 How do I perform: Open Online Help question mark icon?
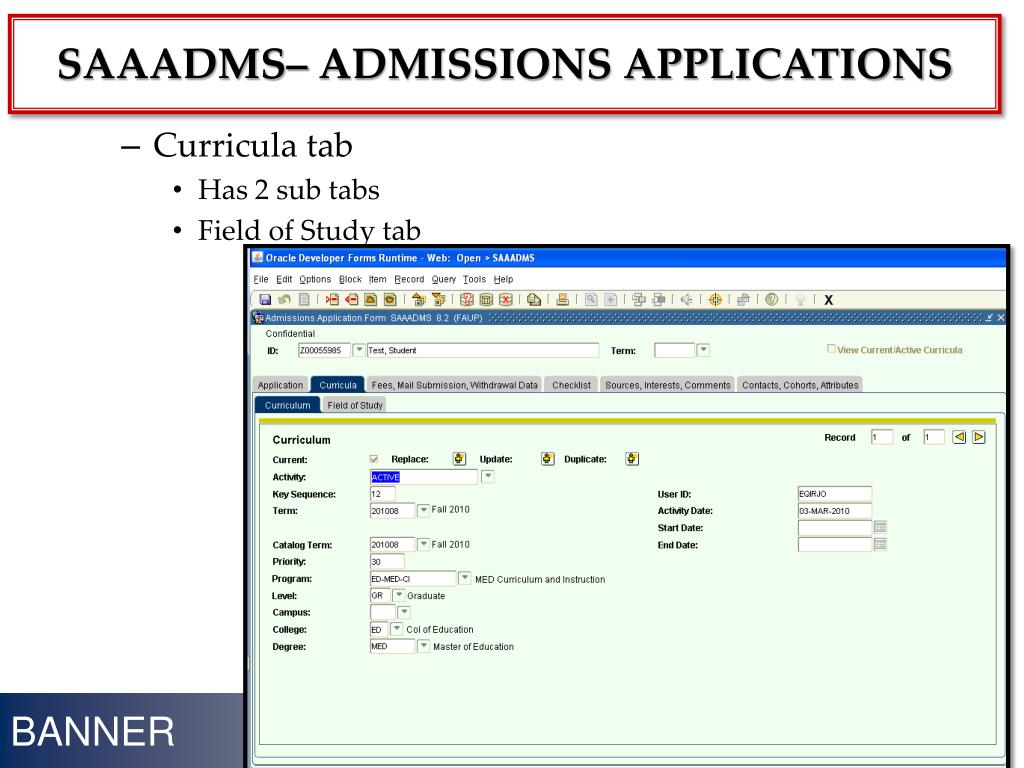tap(771, 300)
